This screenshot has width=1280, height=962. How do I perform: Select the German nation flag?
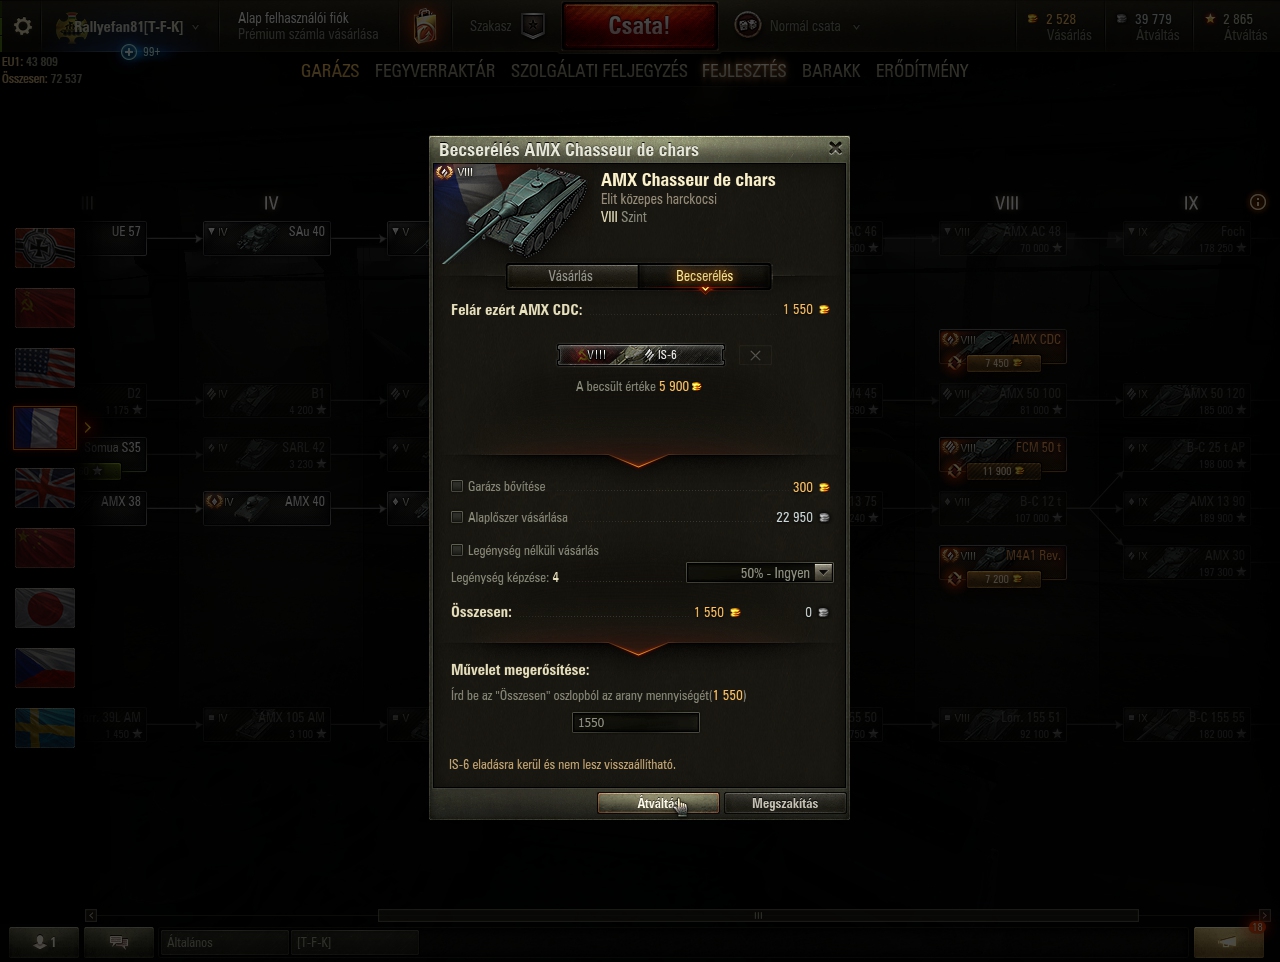pos(45,248)
